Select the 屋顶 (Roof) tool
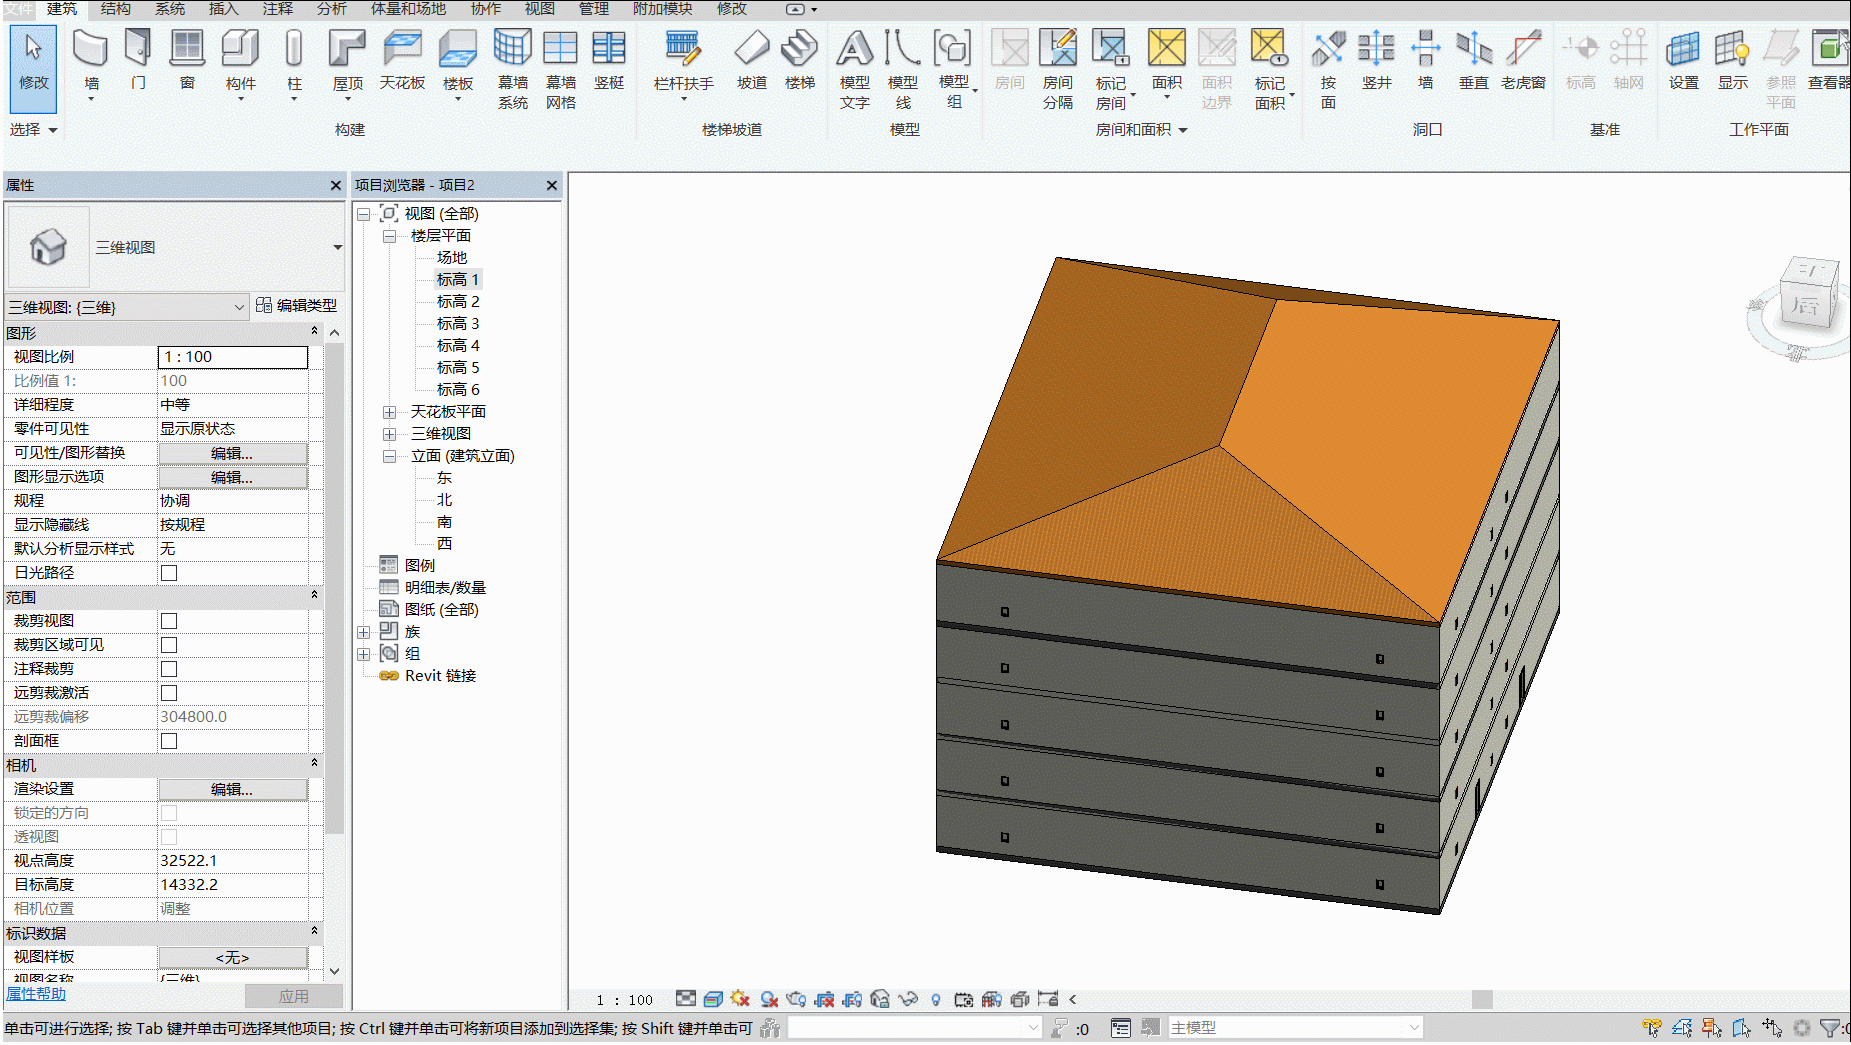Viewport: 1851px width, 1045px height. (348, 63)
